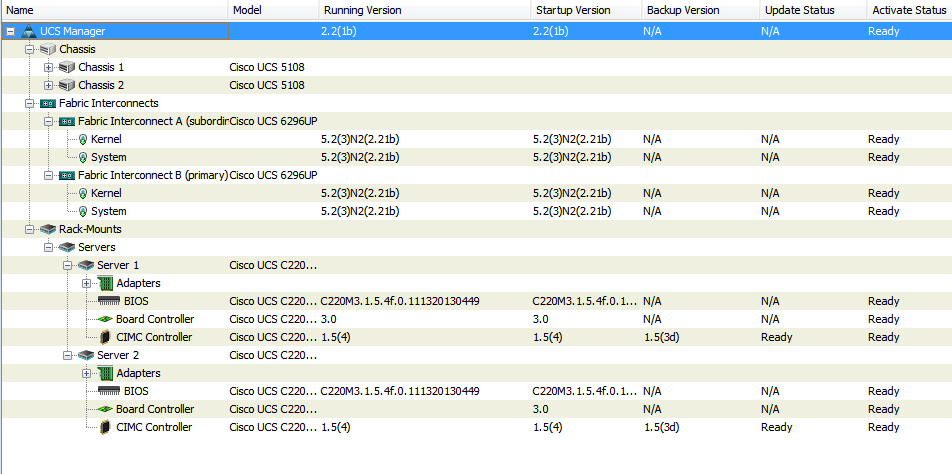Image resolution: width=952 pixels, height=474 pixels.
Task: Sort by Backup Version column header
Action: pyautogui.click(x=701, y=10)
